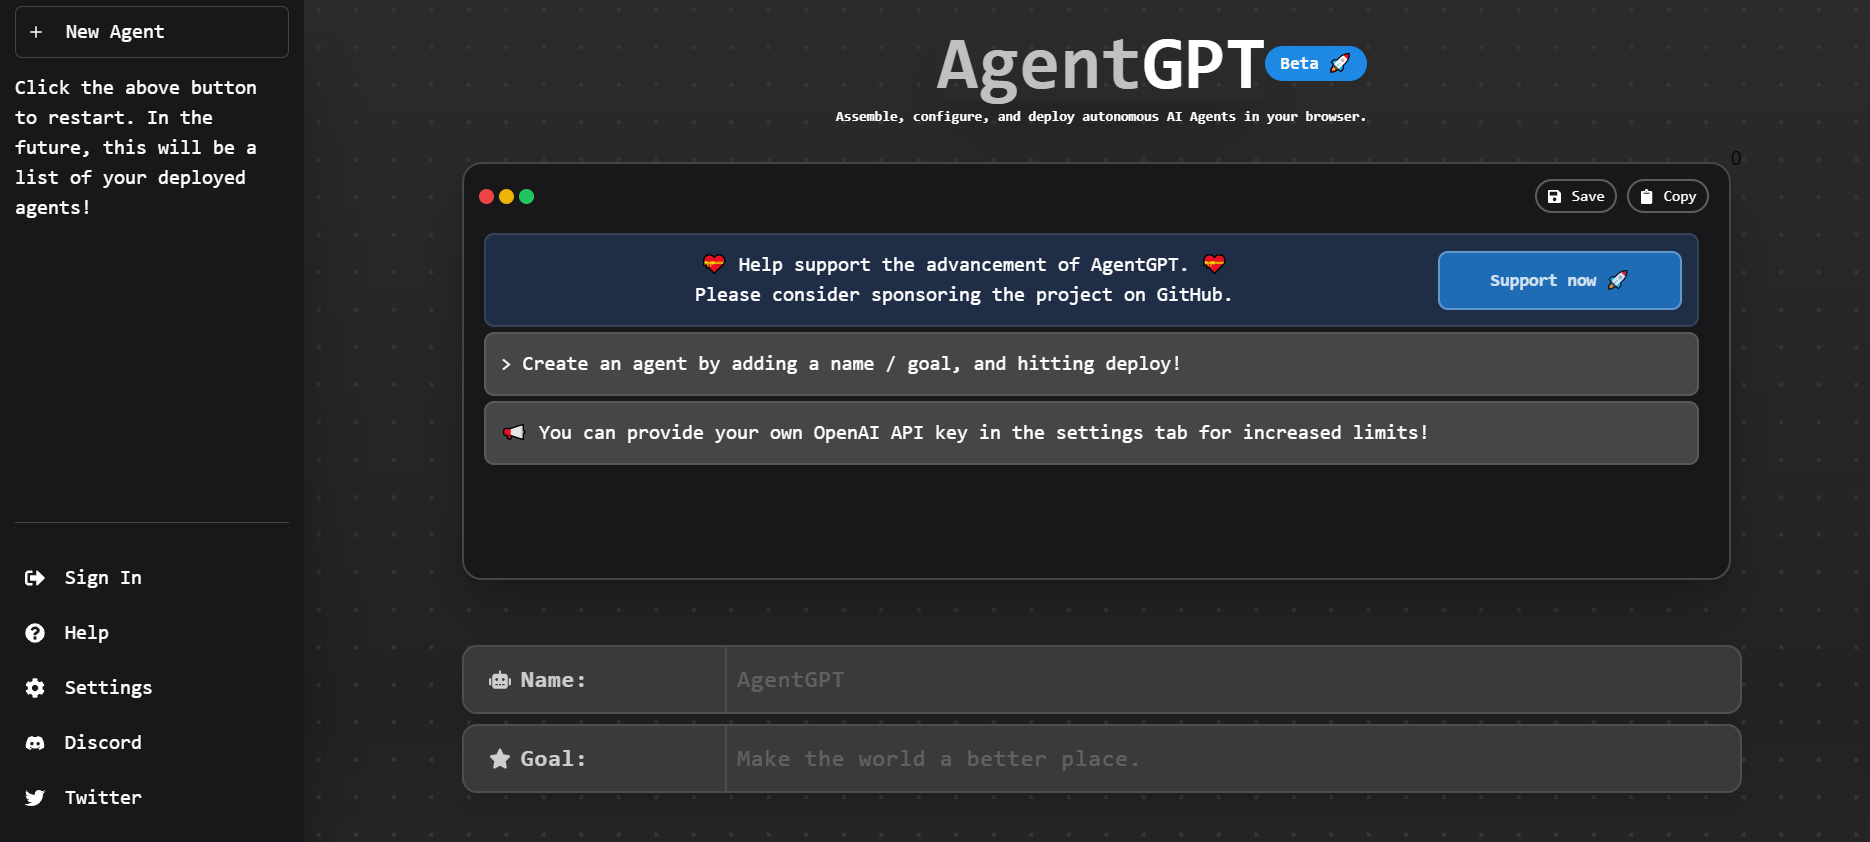Click the left heart icon in support banner

713,264
